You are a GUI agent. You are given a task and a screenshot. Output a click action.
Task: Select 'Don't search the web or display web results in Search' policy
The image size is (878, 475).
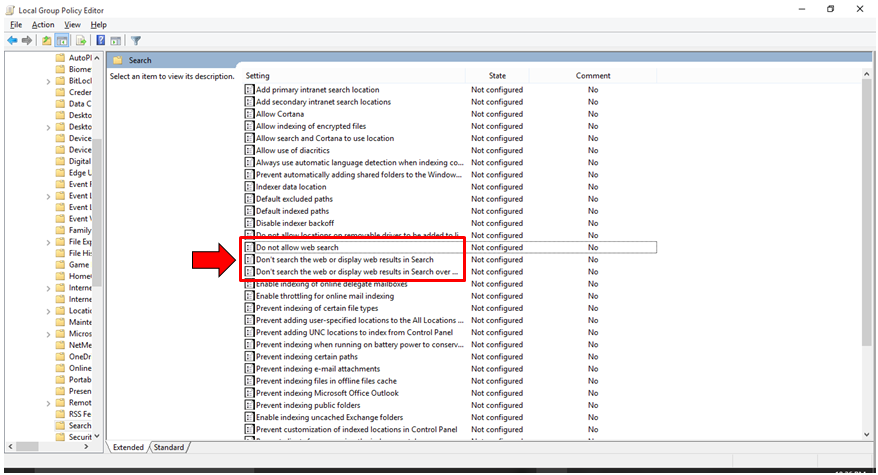coord(345,259)
